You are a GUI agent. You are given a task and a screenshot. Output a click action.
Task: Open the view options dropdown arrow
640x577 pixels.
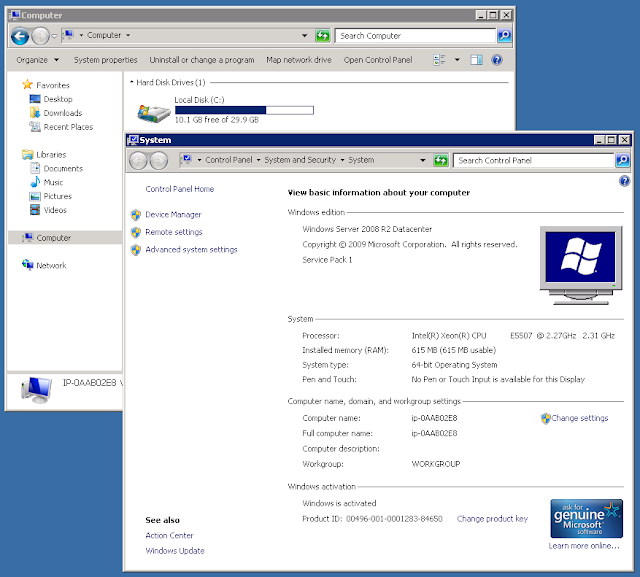[457, 60]
